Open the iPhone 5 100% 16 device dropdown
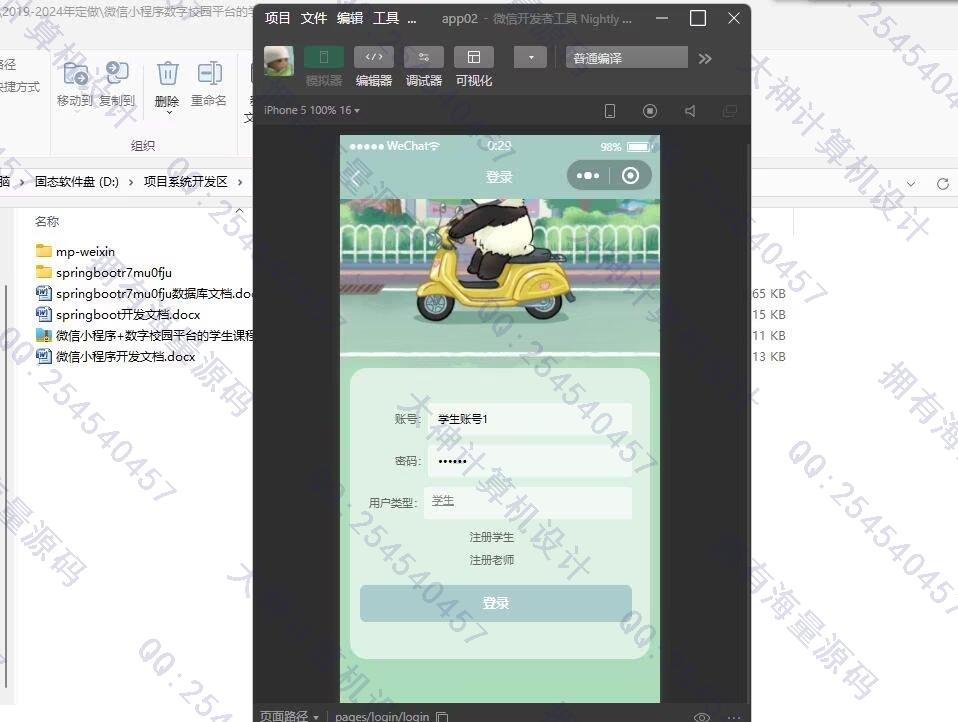Viewport: 958px width, 722px height. (312, 111)
